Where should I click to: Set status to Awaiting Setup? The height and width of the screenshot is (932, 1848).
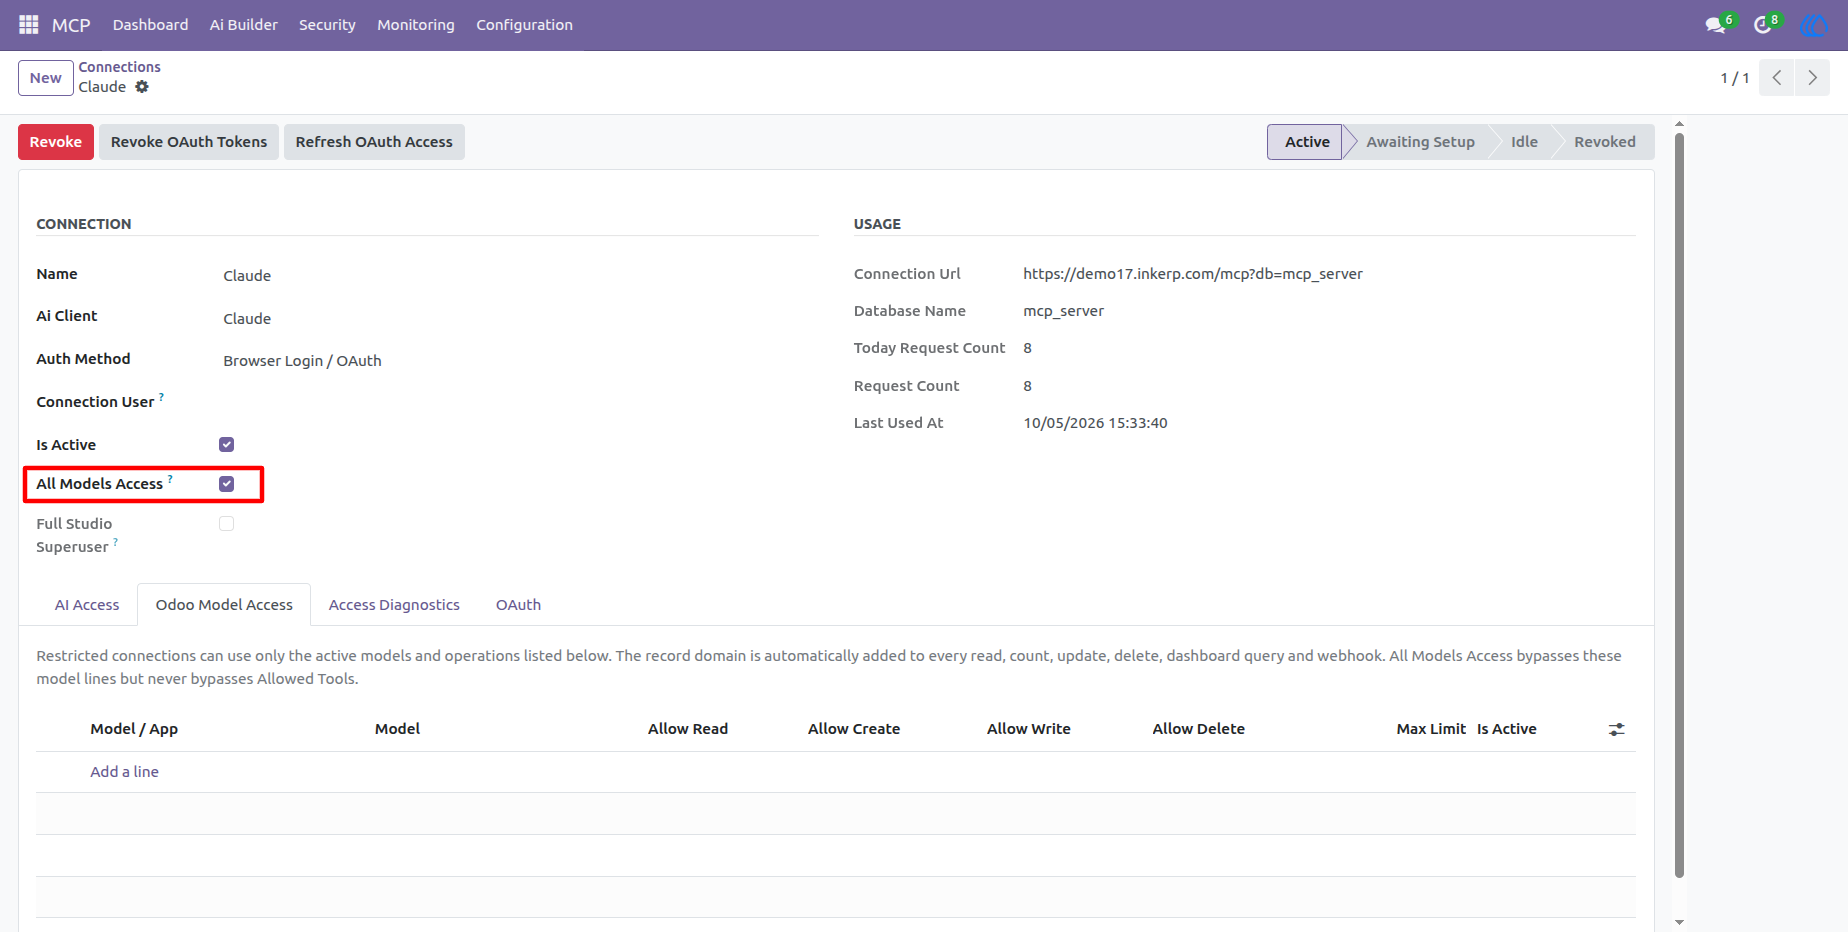1420,142
